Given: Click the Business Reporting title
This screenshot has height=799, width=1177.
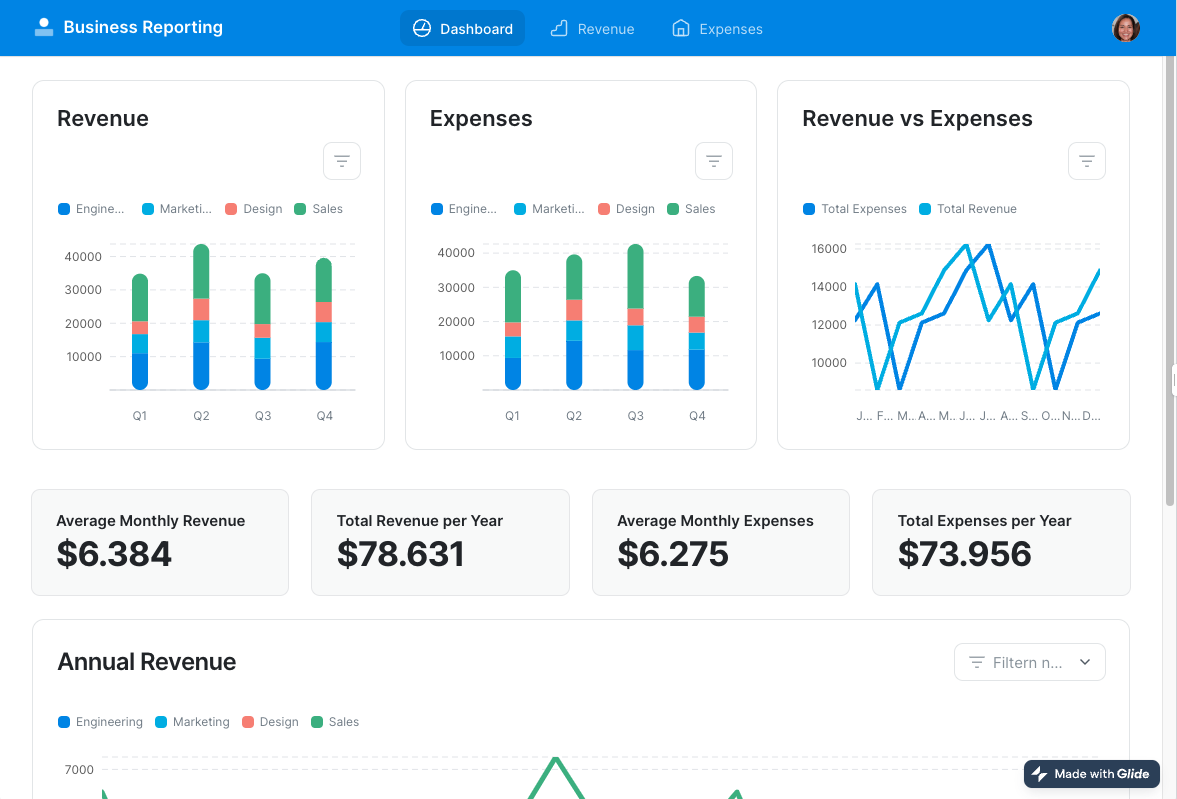Looking at the screenshot, I should tap(143, 28).
